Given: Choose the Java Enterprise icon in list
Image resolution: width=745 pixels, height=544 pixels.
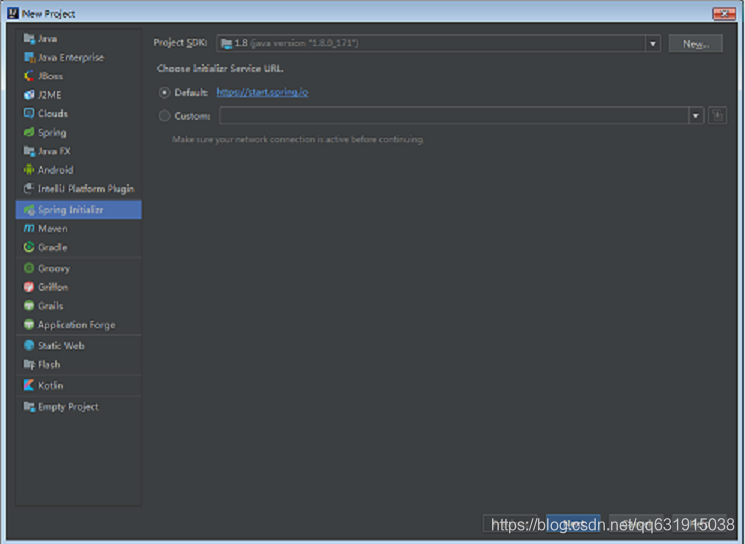Looking at the screenshot, I should pos(29,57).
